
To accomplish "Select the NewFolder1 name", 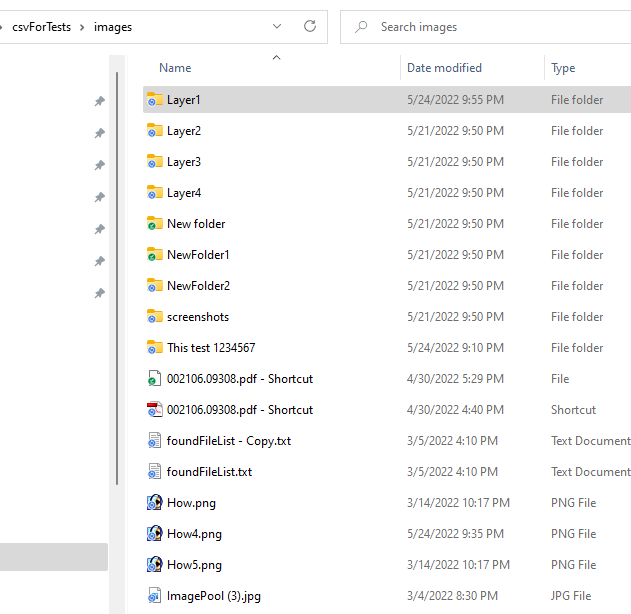I will point(198,255).
